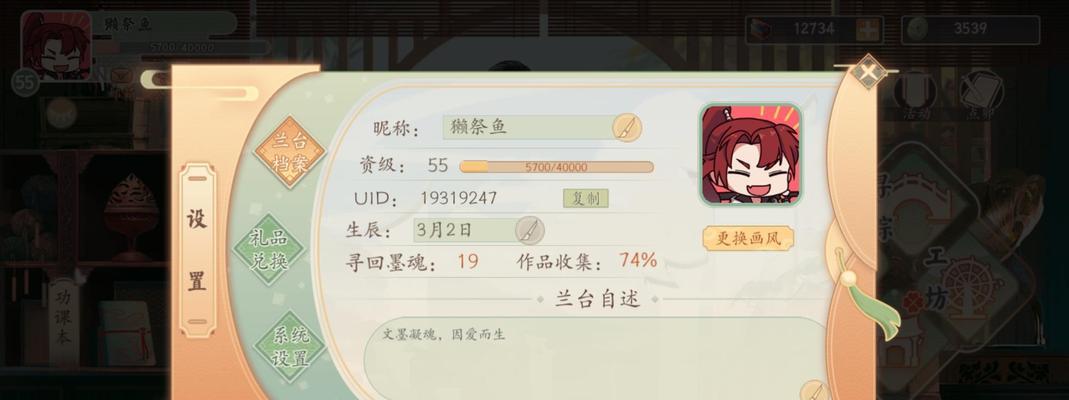This screenshot has height=400, width=1069.
Task: Click the nickname input field 獭祭鱼
Action: tap(529, 127)
